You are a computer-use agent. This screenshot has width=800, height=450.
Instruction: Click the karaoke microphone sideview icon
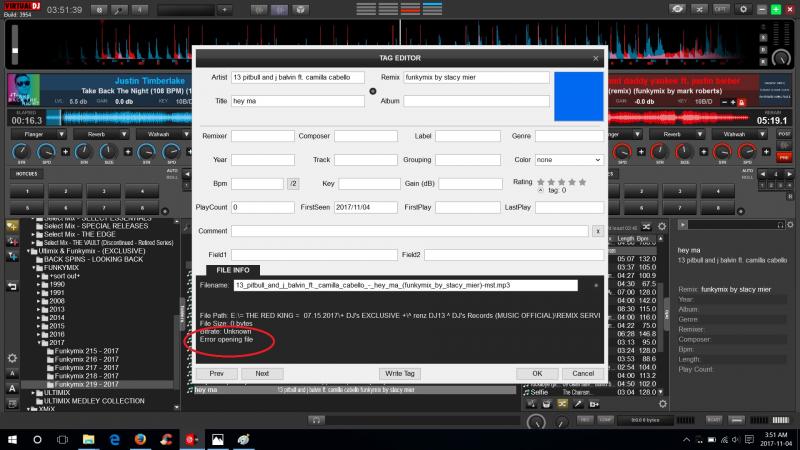[x=578, y=404]
